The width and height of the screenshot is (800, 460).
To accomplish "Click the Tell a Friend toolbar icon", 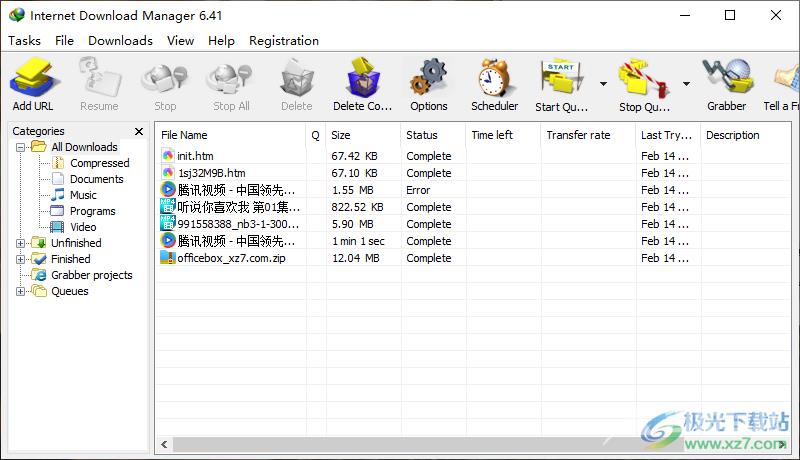I will pyautogui.click(x=787, y=78).
